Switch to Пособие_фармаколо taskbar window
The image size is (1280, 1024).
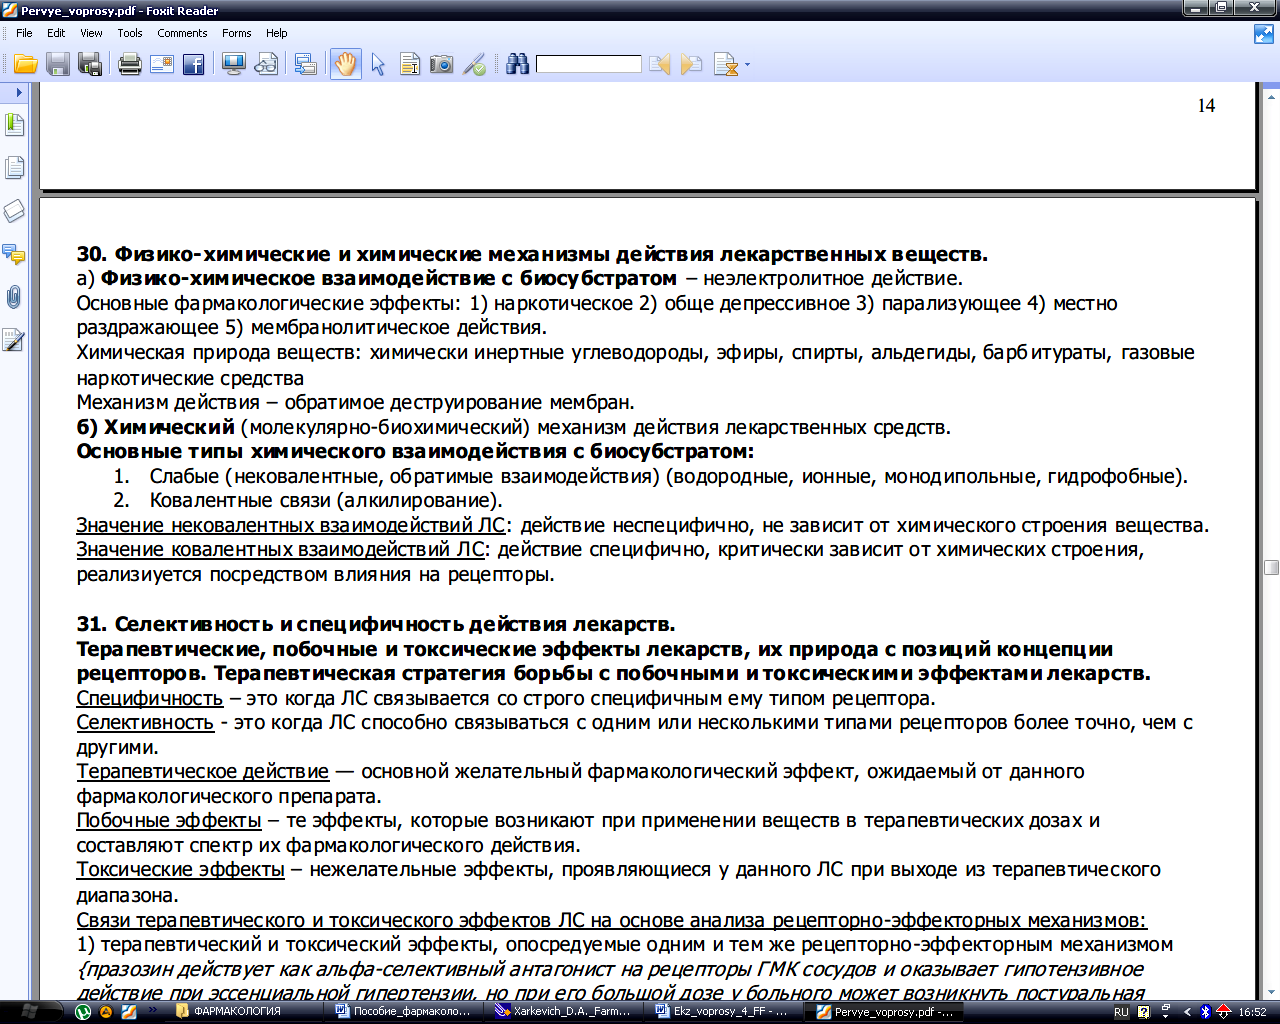404,1012
